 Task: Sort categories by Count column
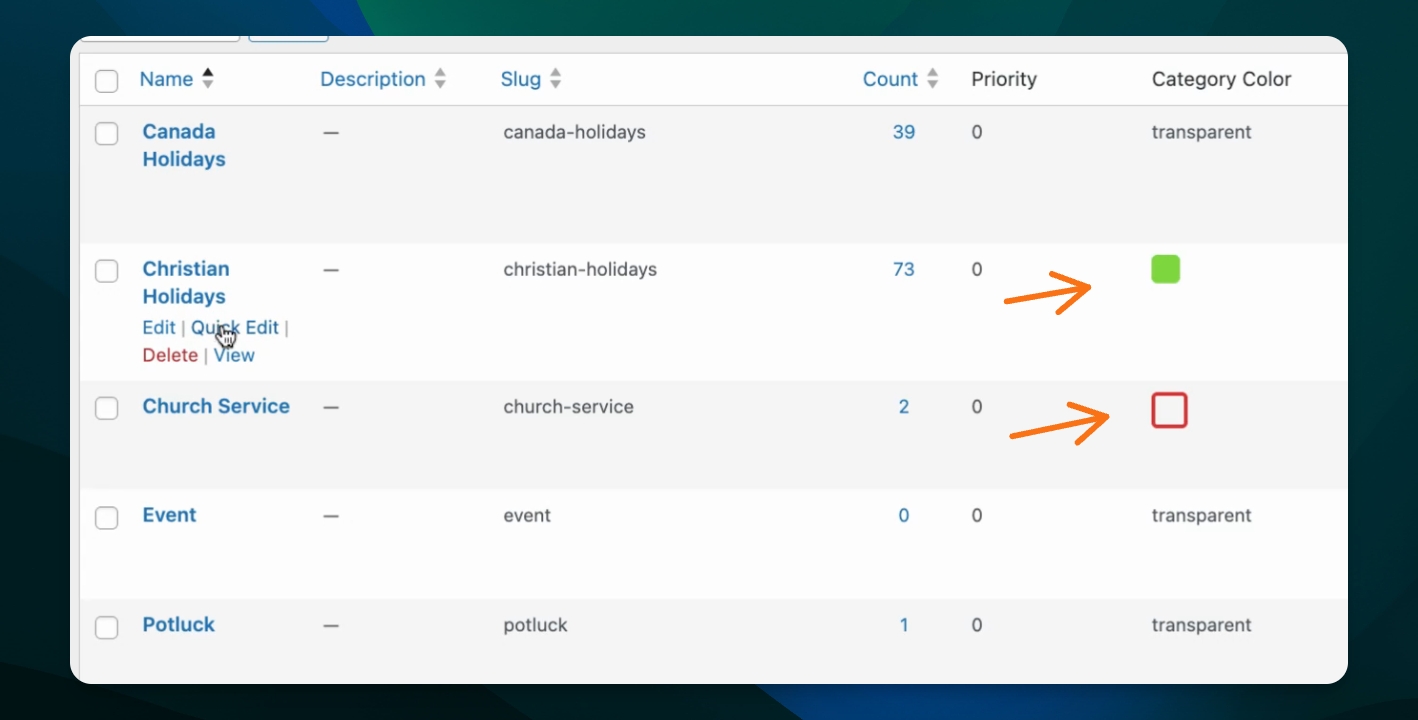coord(890,79)
